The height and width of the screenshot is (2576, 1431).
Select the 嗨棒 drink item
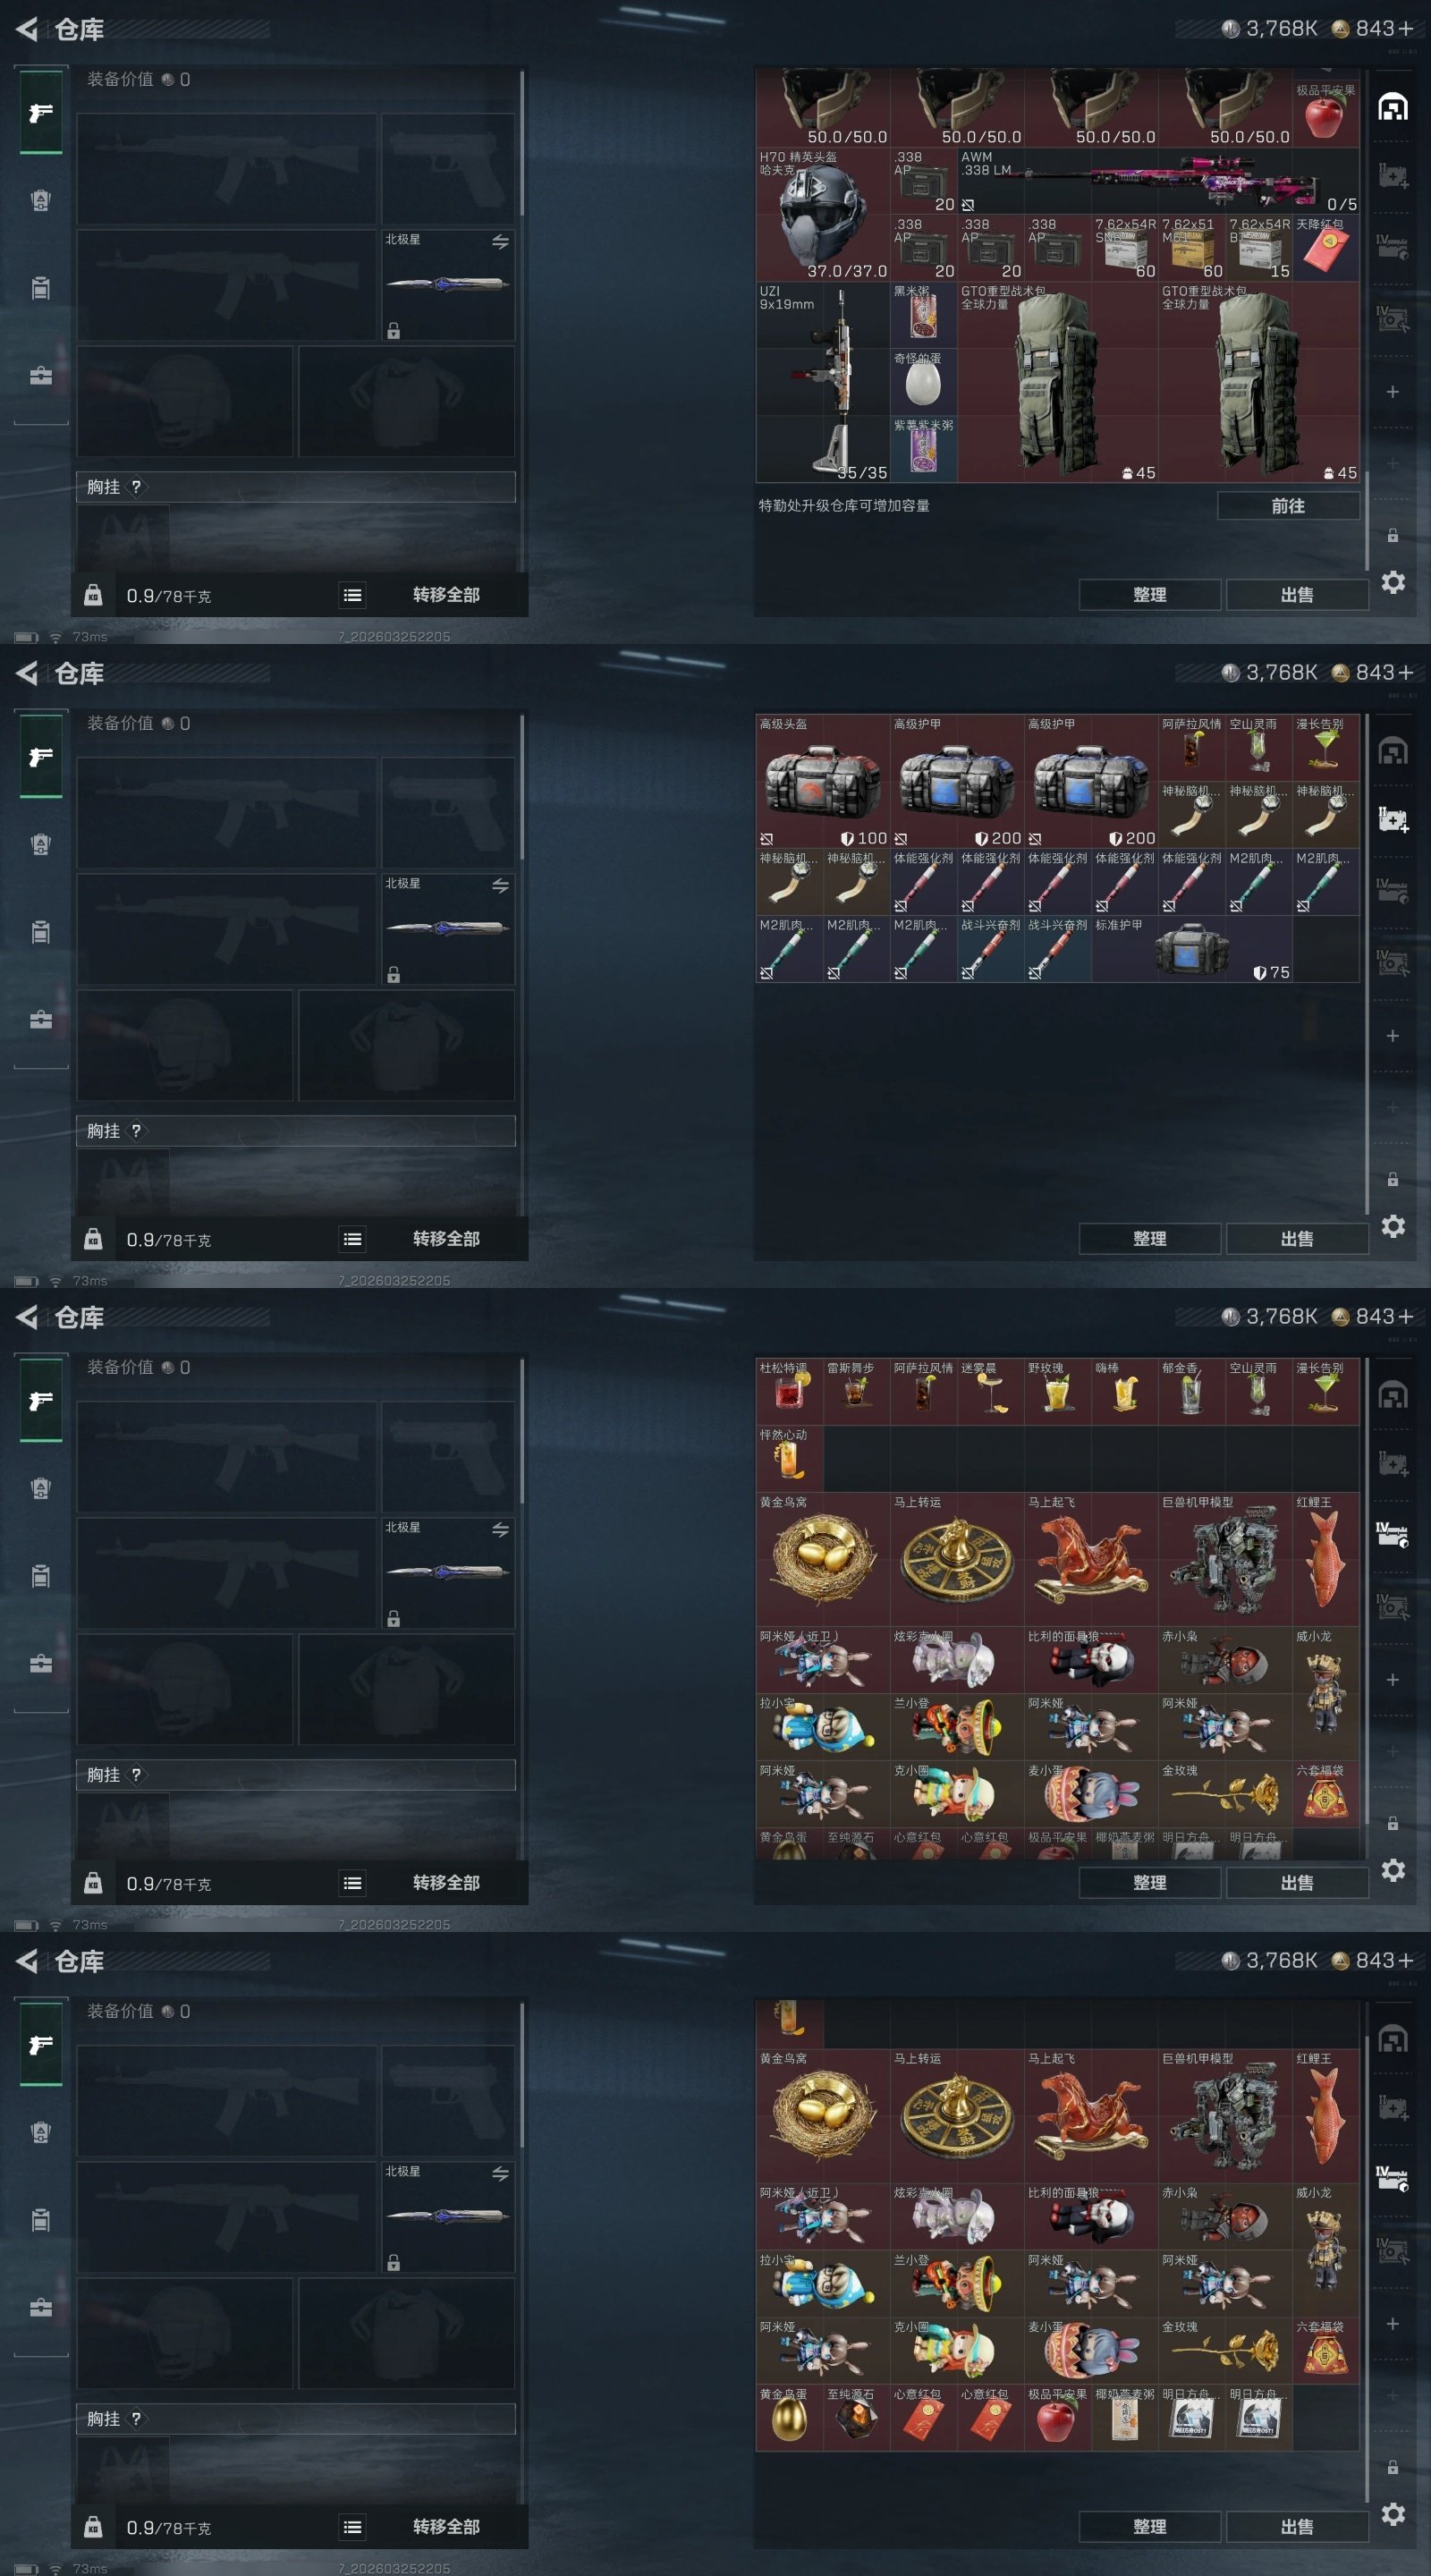[1125, 1391]
